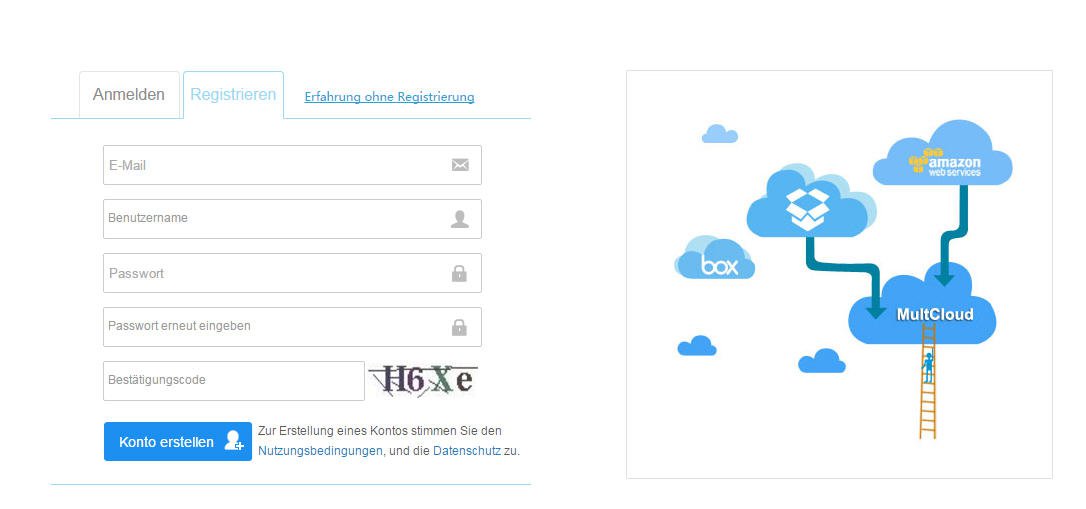
Task: Click the padlock icon in Passwort field
Action: 459,273
